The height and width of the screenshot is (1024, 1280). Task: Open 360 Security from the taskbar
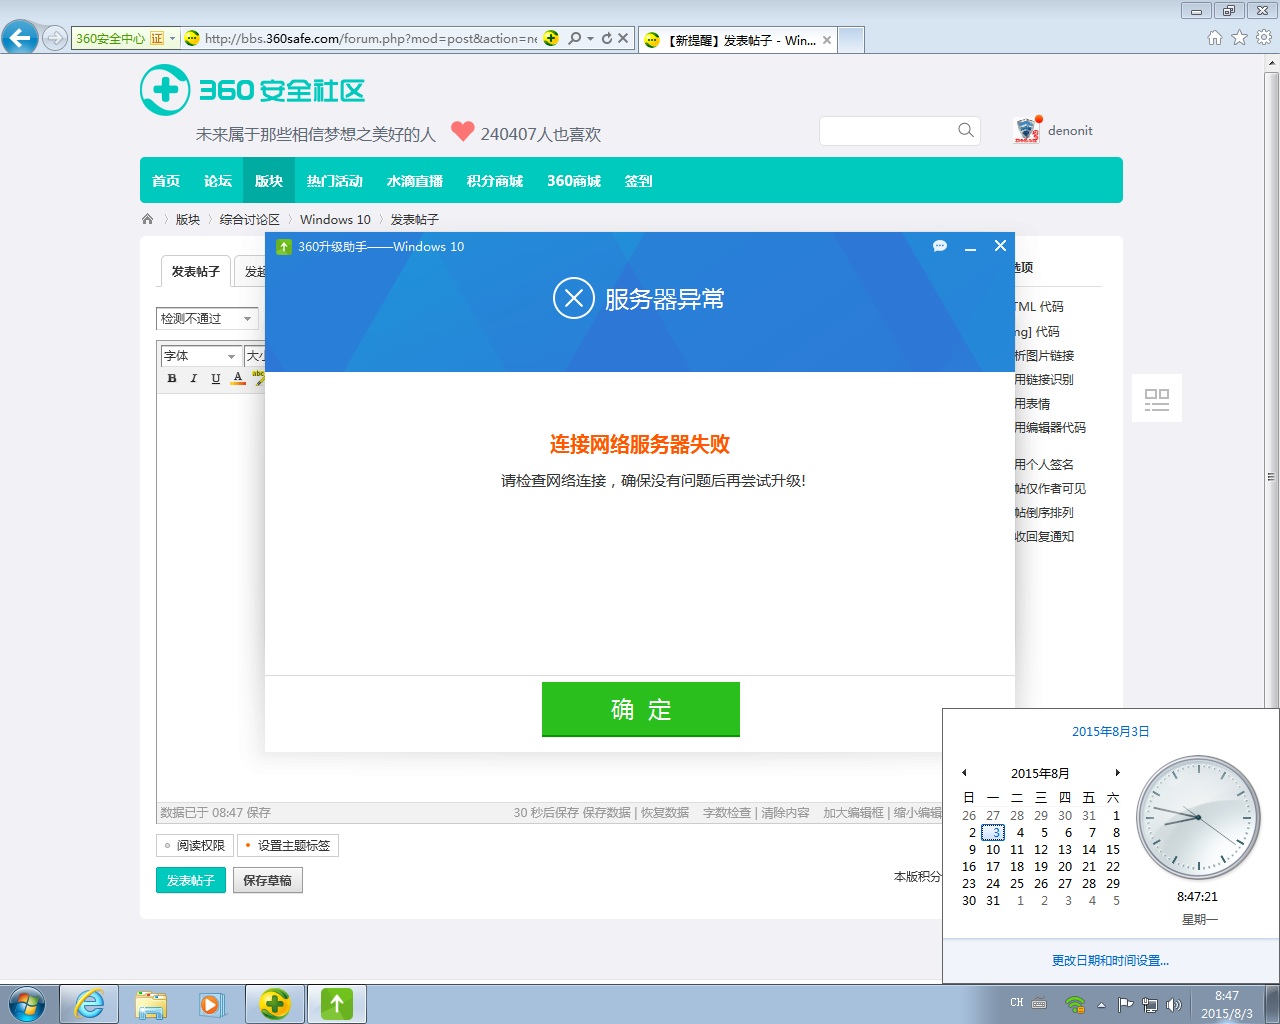[274, 1003]
